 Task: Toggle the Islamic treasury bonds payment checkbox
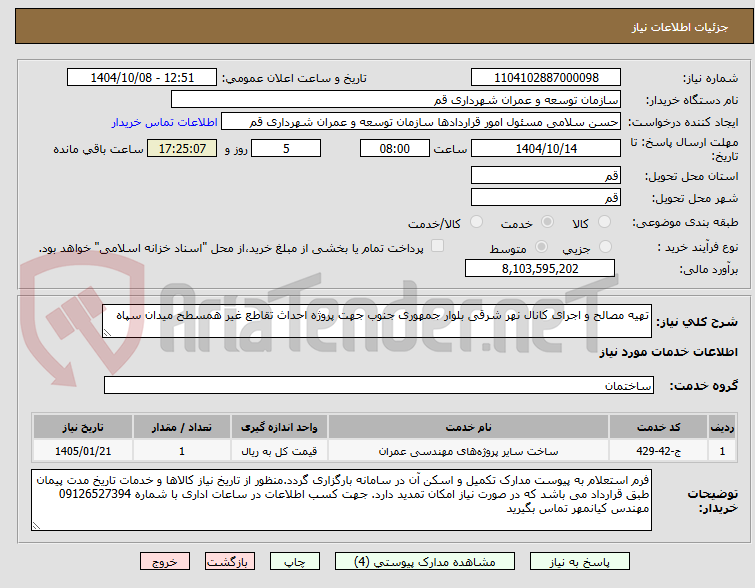[437, 246]
